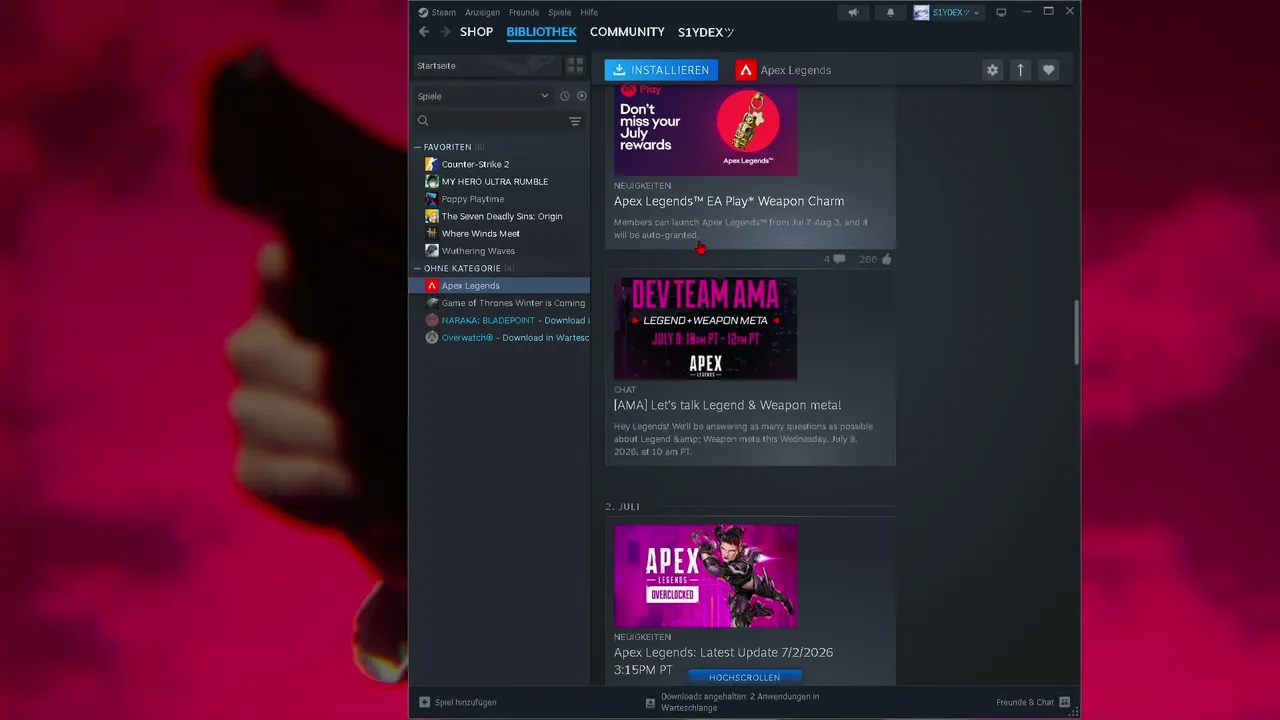Open the COMMUNITY tab
Screen dimensions: 1280x720
pyautogui.click(x=627, y=32)
